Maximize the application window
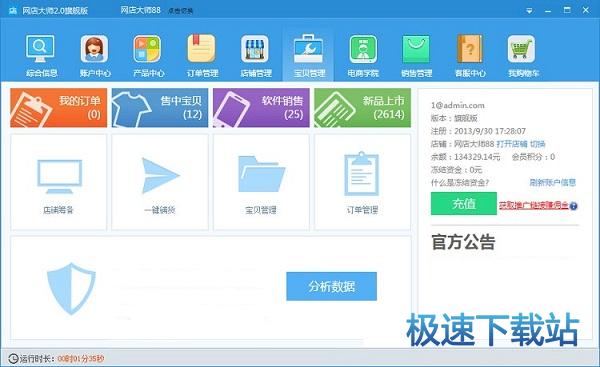Viewport: 600px width, 367px height. coord(567,10)
